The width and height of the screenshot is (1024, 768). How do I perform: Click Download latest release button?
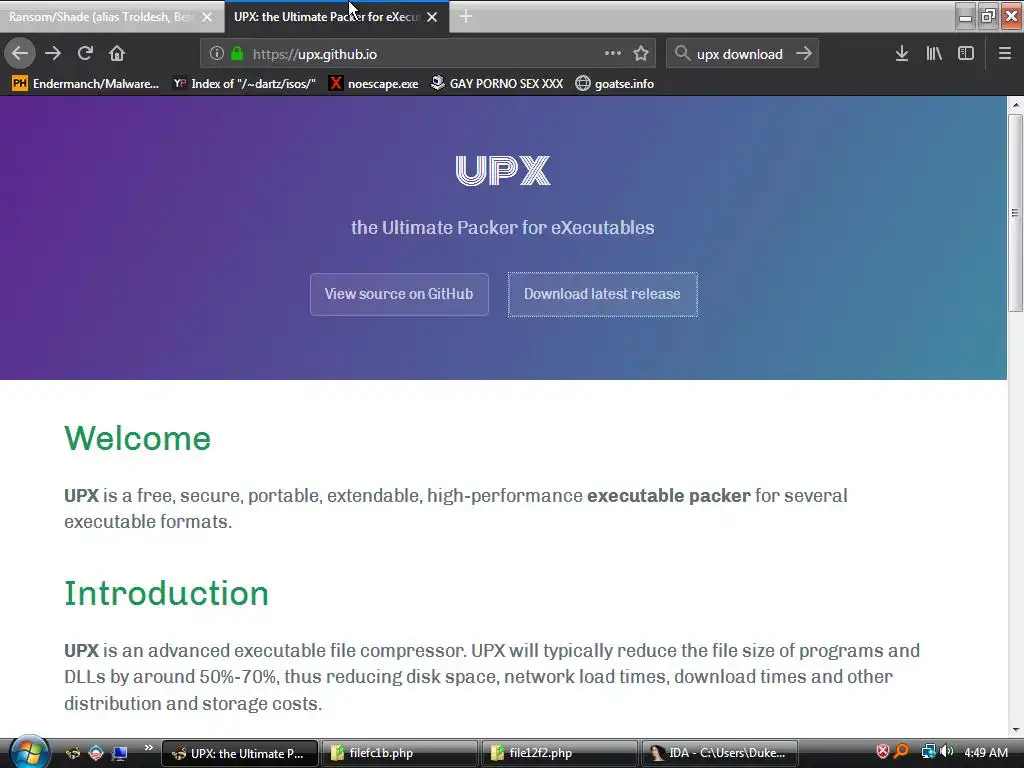click(602, 295)
